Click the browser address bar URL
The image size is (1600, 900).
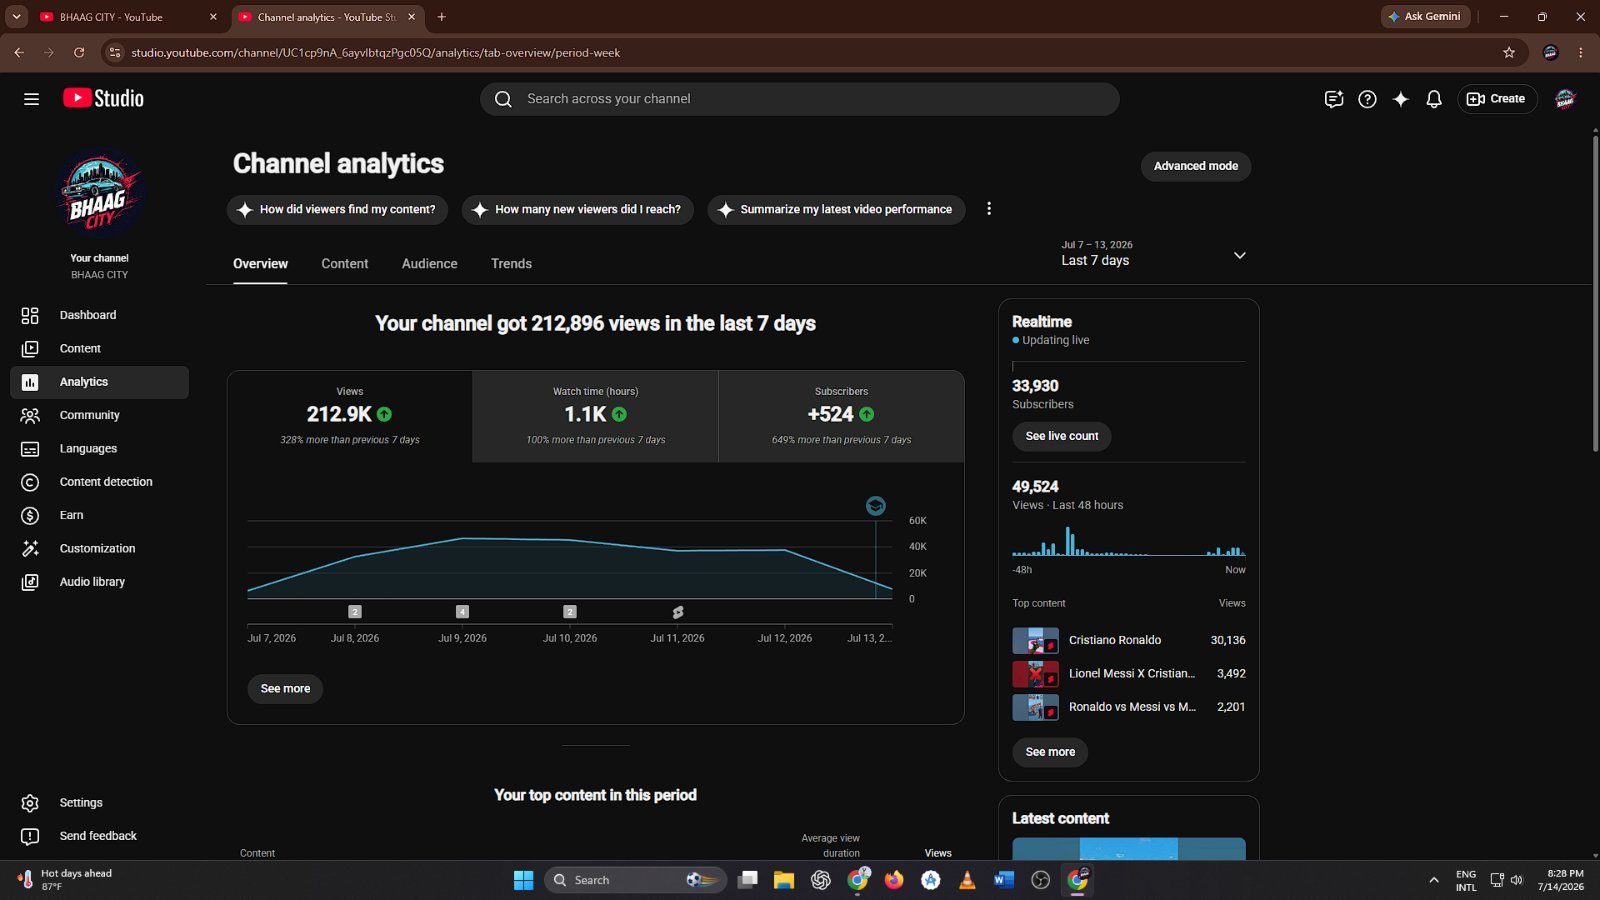375,53
